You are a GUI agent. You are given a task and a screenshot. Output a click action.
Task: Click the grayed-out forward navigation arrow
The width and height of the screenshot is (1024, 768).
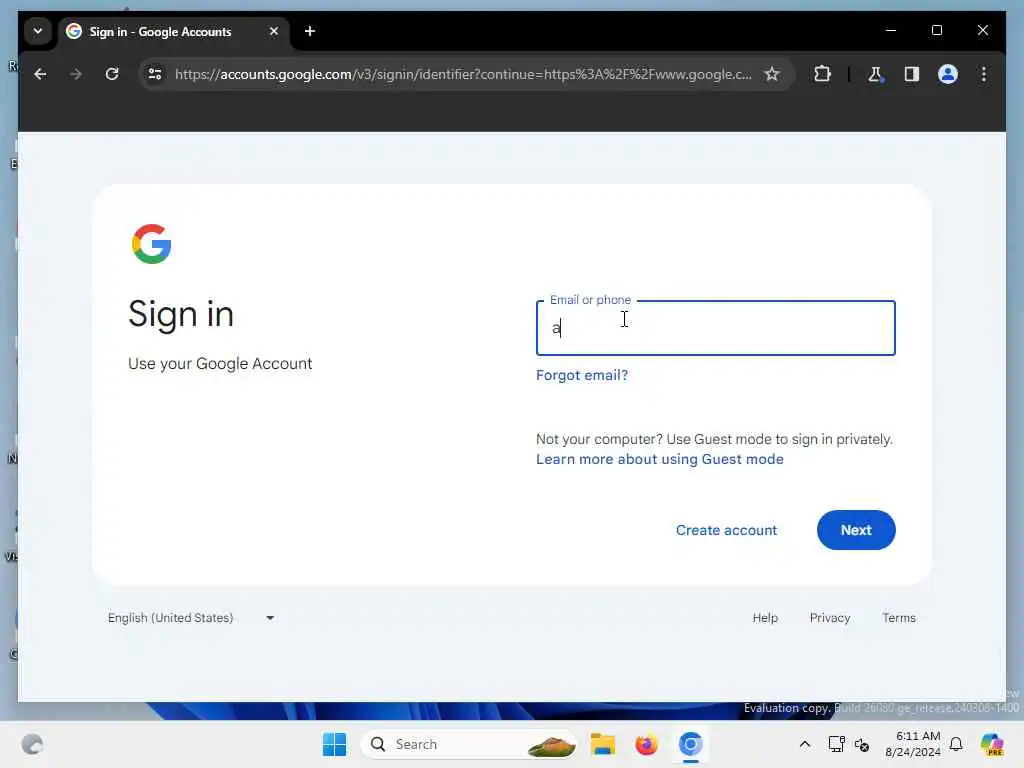coord(76,74)
